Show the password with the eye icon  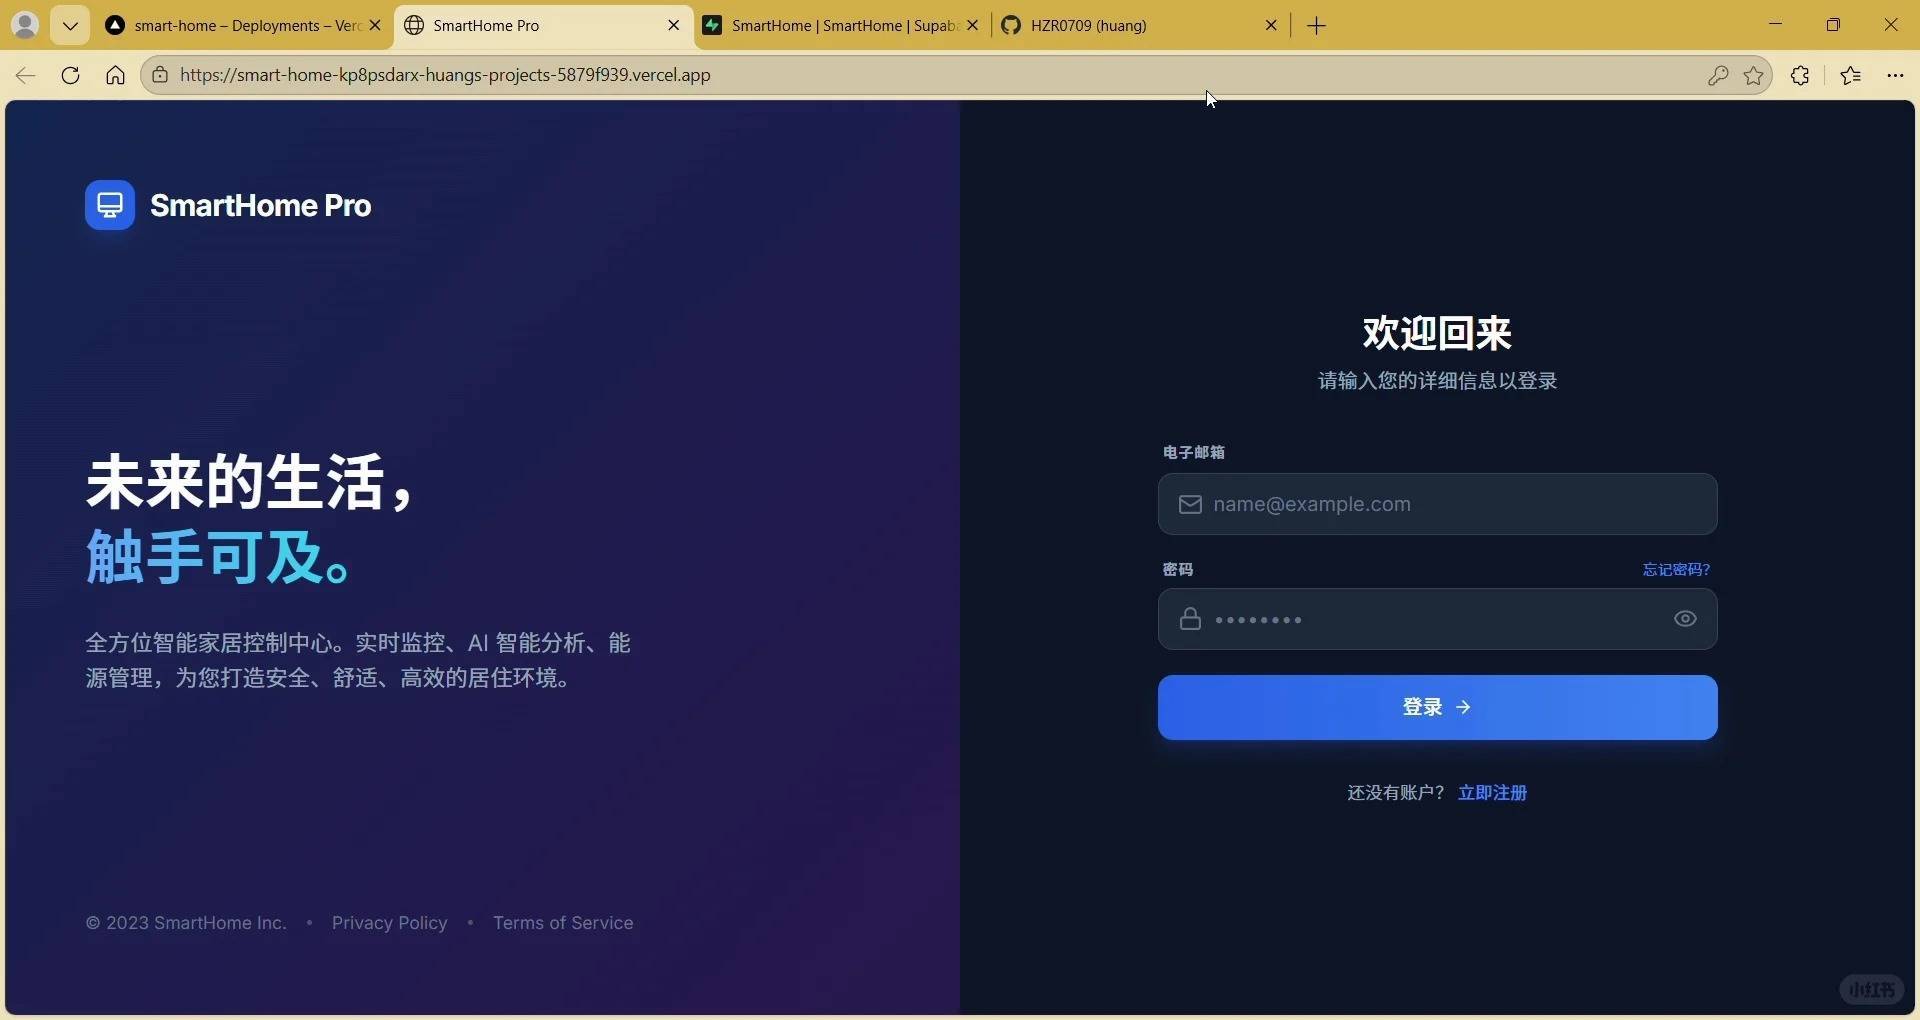point(1684,619)
